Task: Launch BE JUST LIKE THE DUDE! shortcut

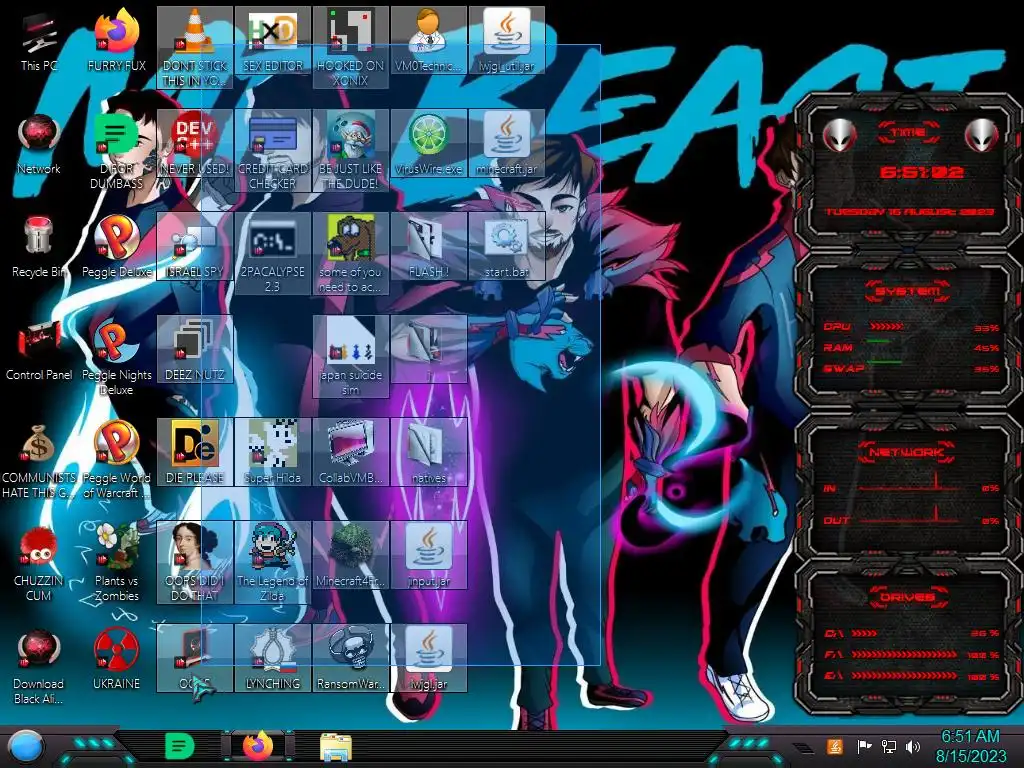Action: click(x=351, y=150)
